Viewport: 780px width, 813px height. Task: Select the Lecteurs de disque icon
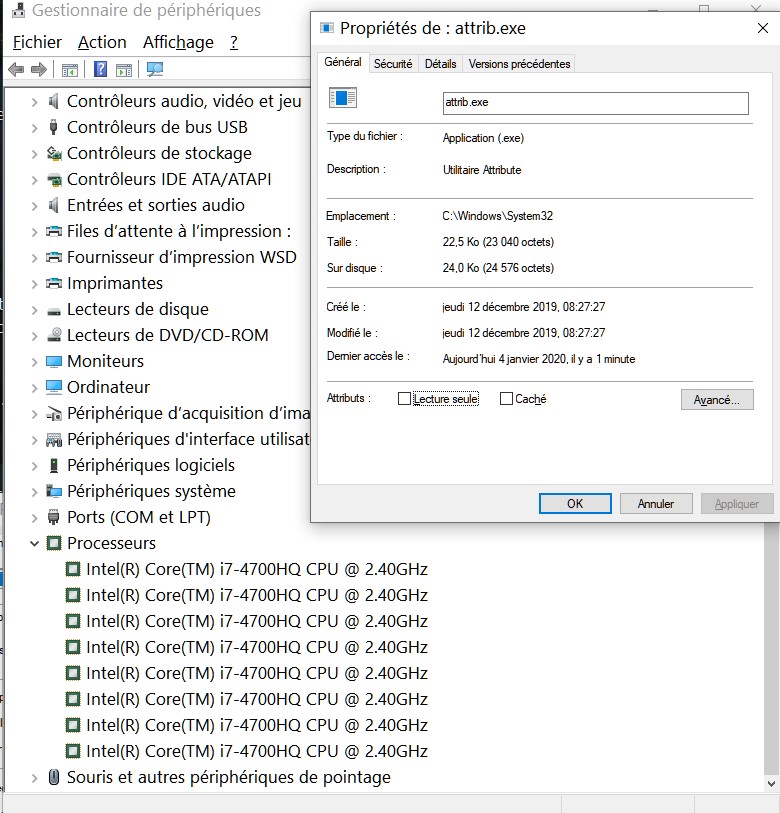click(54, 311)
